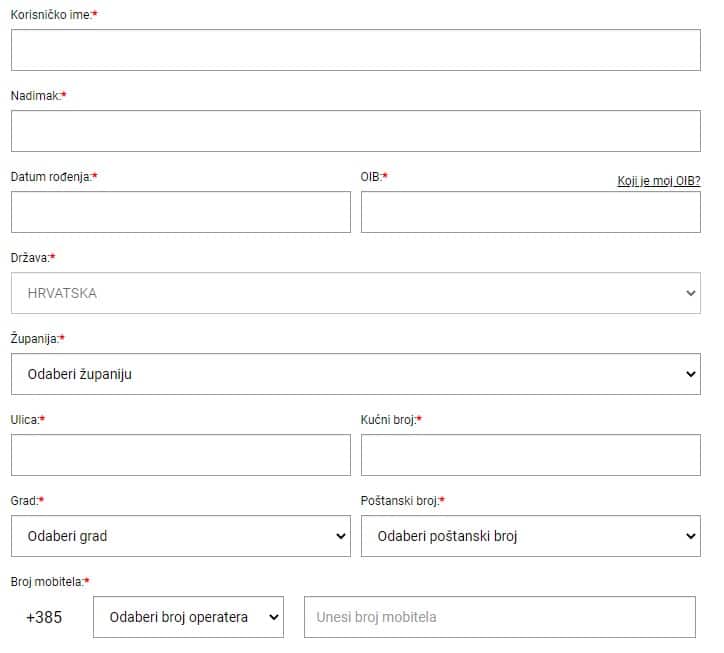724x653 pixels.
Task: Open the 'Odaberi grad' dropdown
Action: coord(181,536)
